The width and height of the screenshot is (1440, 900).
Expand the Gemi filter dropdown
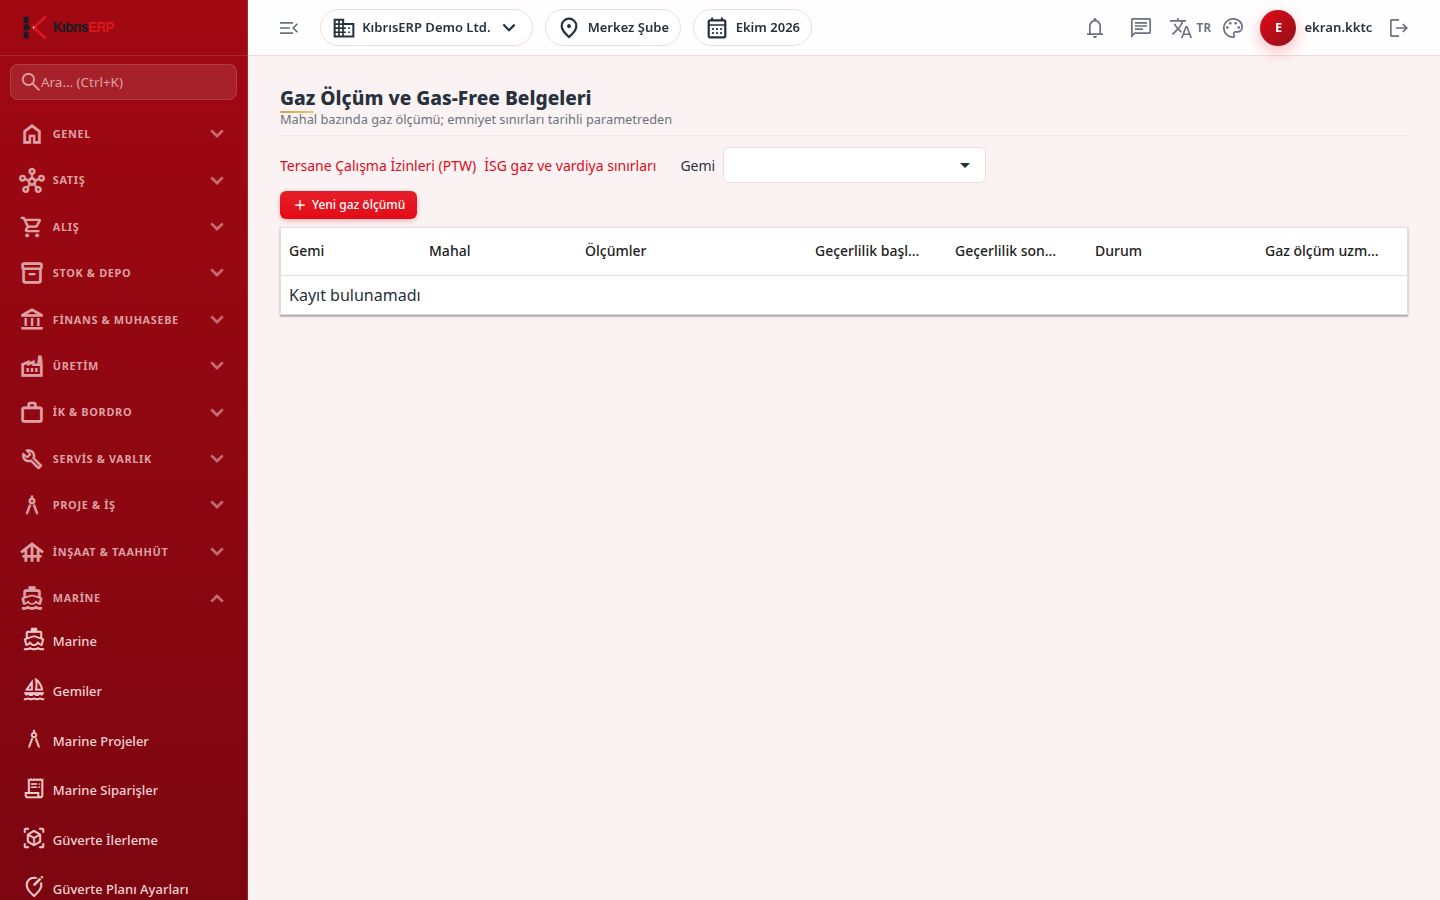854,165
